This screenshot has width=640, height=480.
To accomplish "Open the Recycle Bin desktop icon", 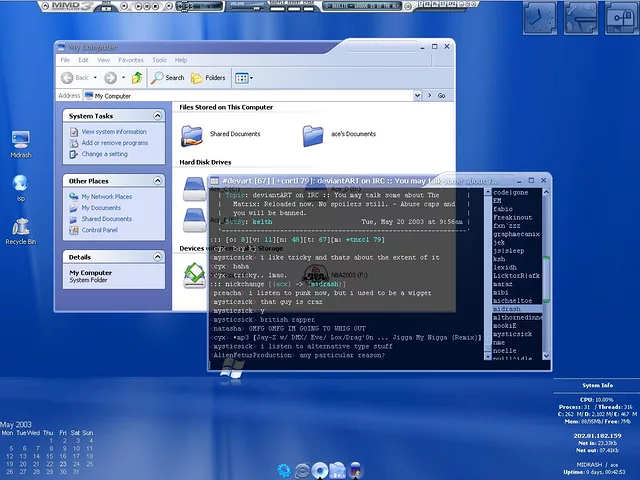I will (x=21, y=231).
